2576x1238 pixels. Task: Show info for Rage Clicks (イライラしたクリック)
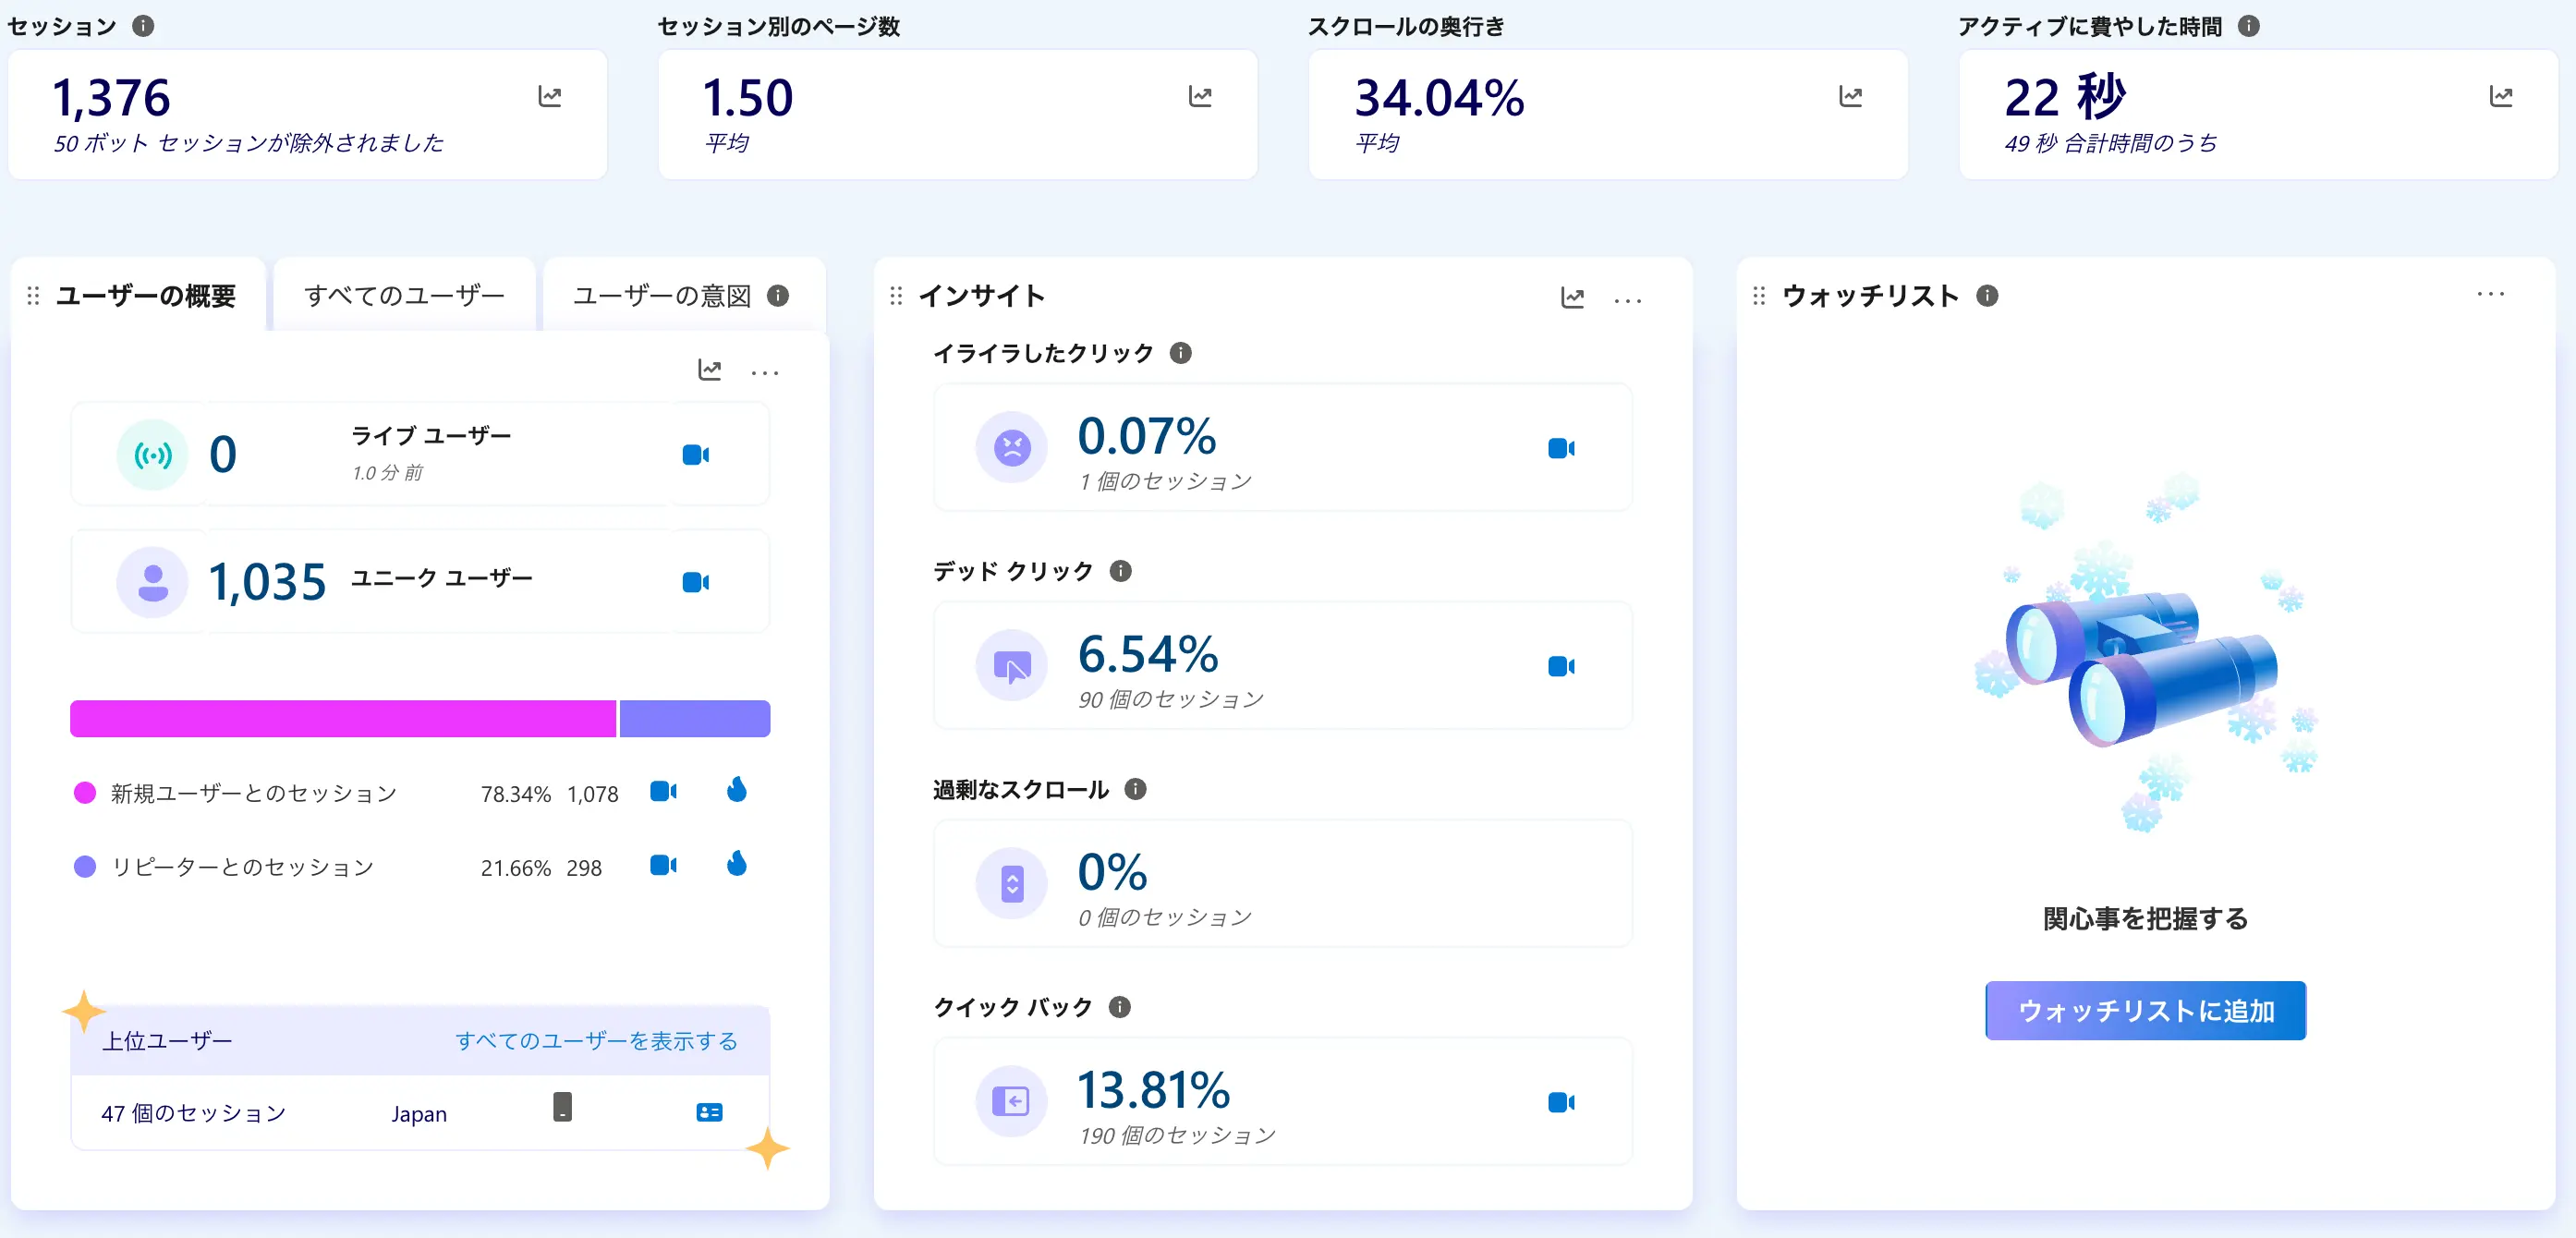[x=1180, y=353]
